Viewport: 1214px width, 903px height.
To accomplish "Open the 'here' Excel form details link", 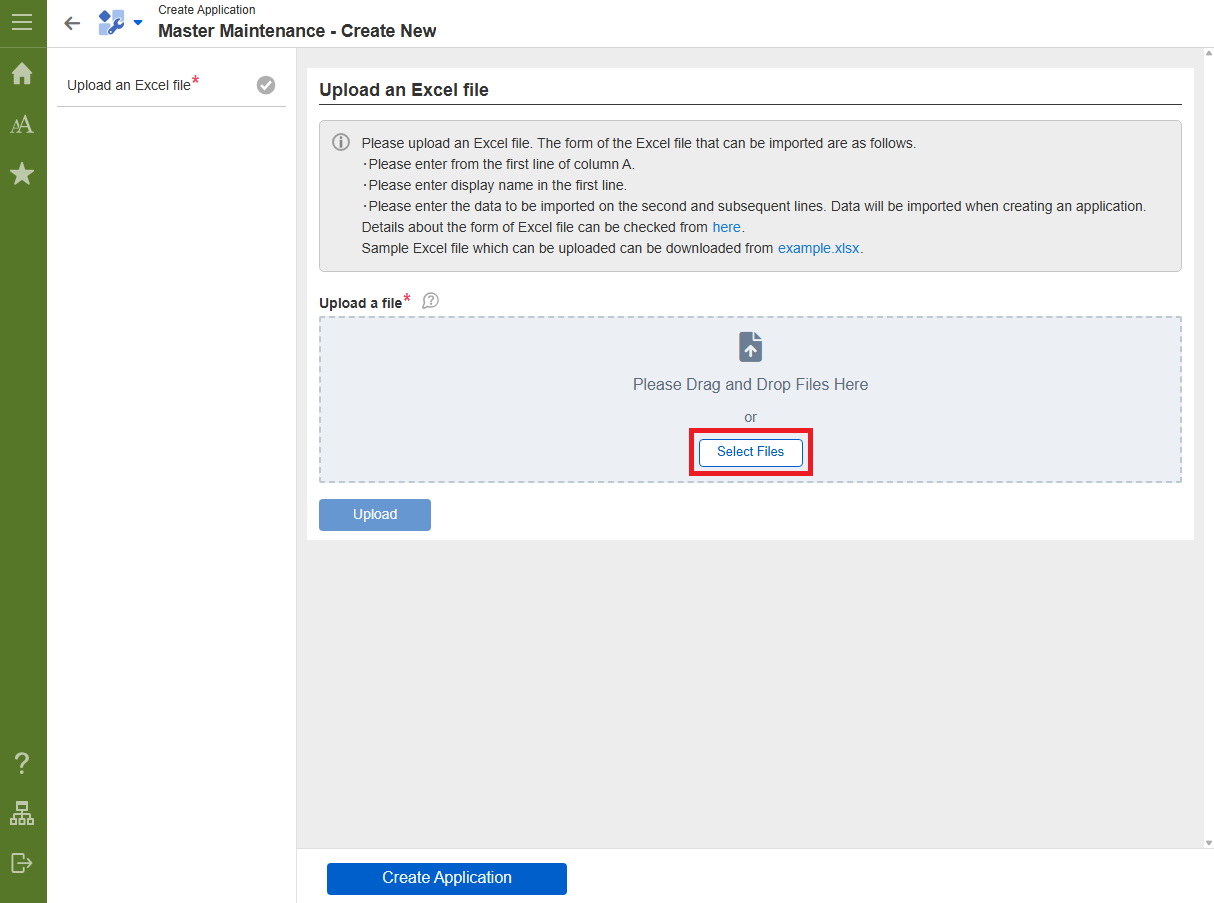I will (726, 227).
